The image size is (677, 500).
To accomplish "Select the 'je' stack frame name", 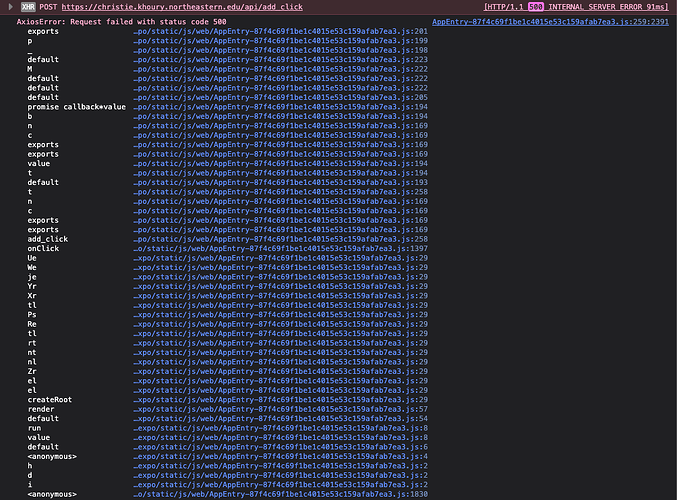I will tap(32, 277).
